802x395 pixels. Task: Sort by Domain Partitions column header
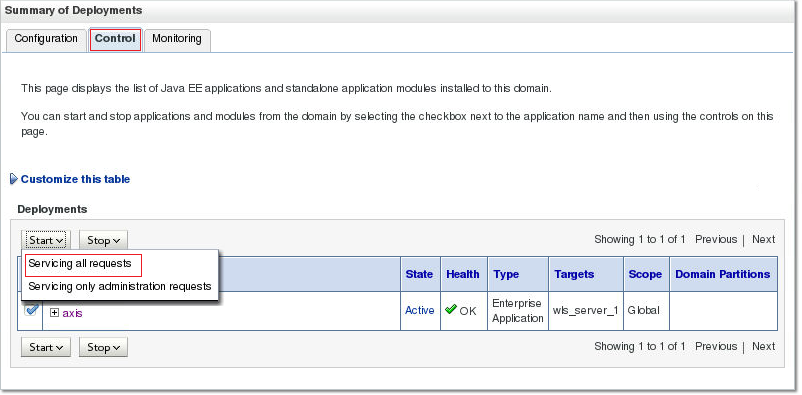click(723, 274)
